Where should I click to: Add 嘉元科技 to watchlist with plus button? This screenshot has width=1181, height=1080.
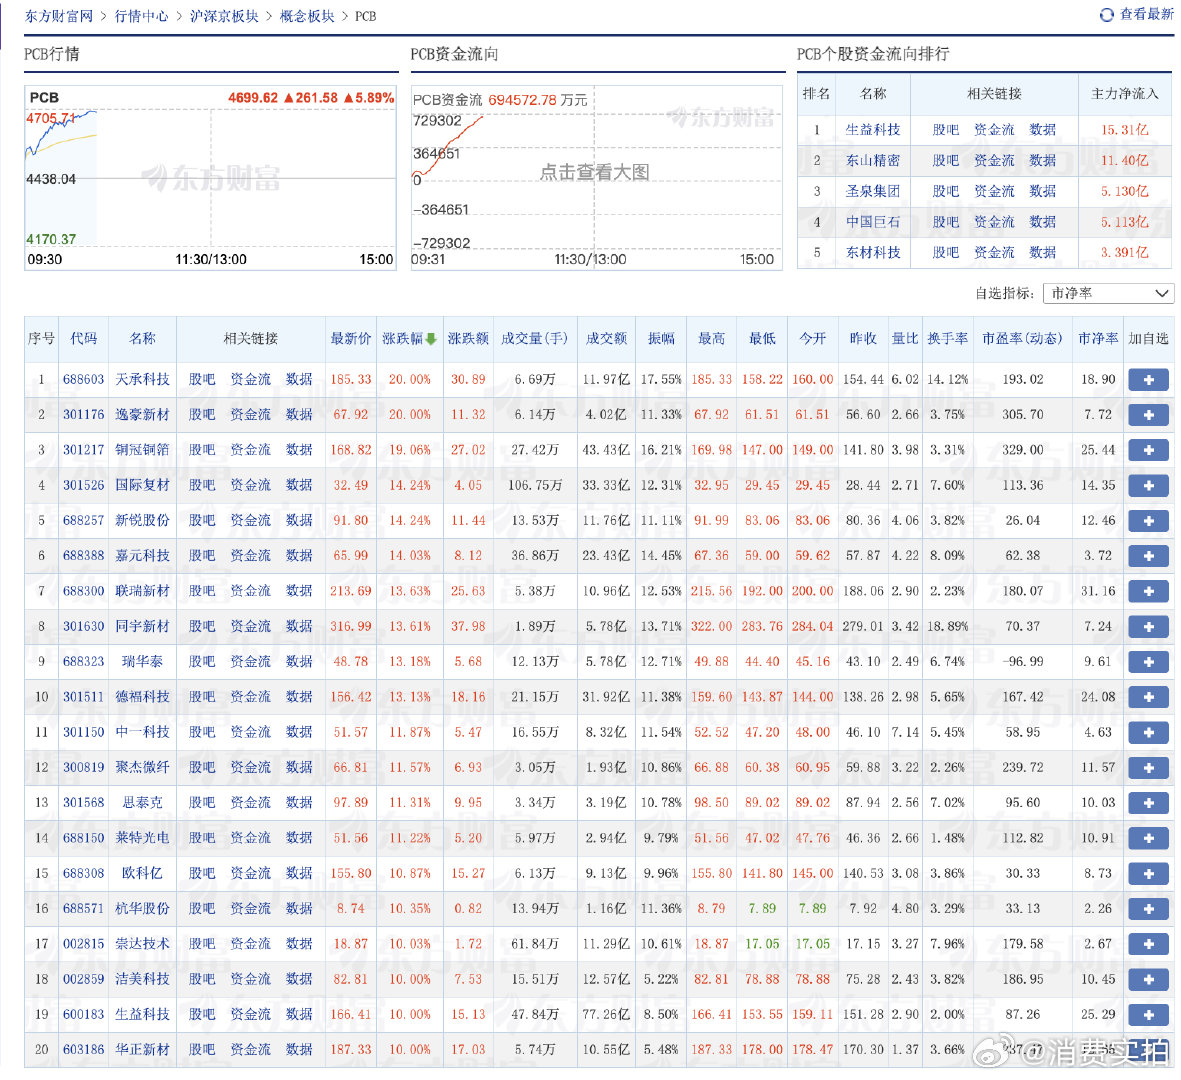coord(1148,556)
